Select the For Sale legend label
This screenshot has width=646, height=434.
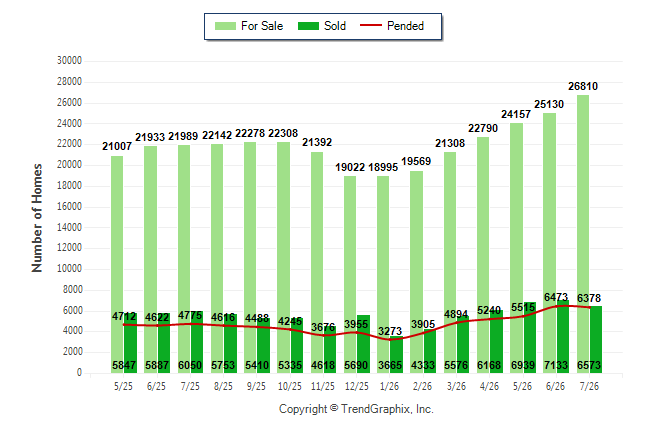(x=262, y=26)
